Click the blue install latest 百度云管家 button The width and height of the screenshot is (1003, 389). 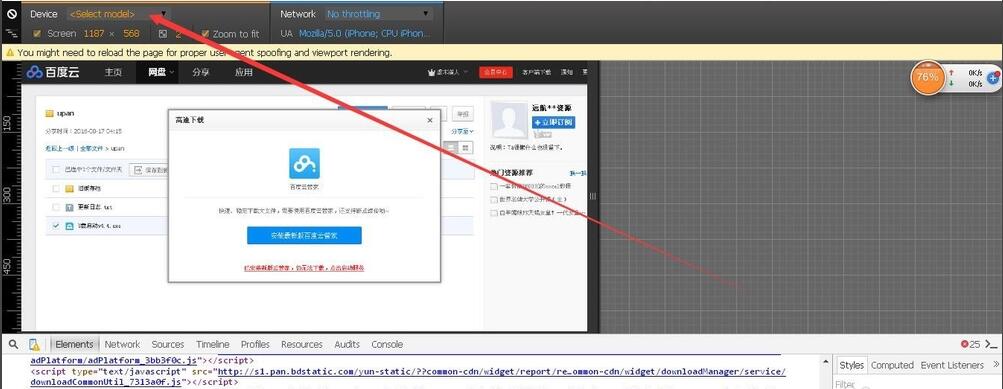(x=304, y=235)
